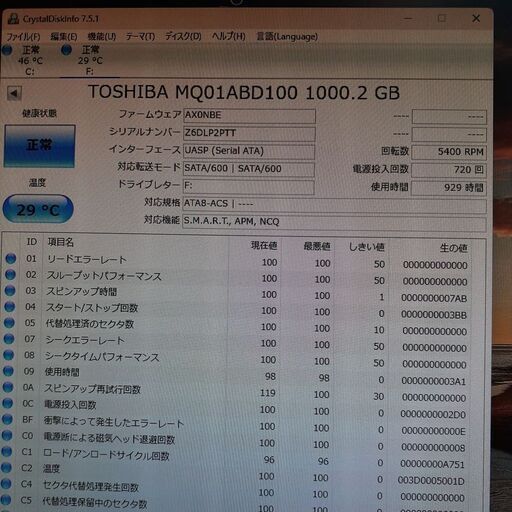Click the drive letter field F:
Image resolution: width=512 pixels, height=512 pixels.
click(x=249, y=187)
